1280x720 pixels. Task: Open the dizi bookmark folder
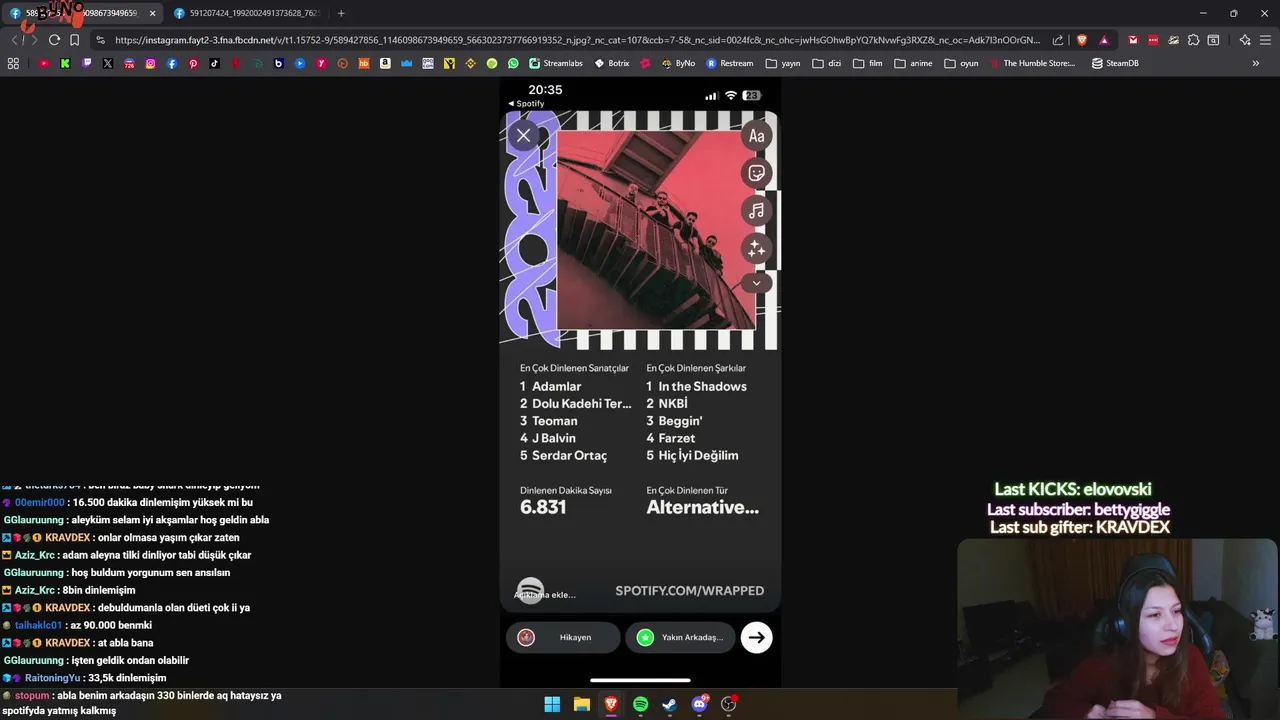click(x=827, y=63)
